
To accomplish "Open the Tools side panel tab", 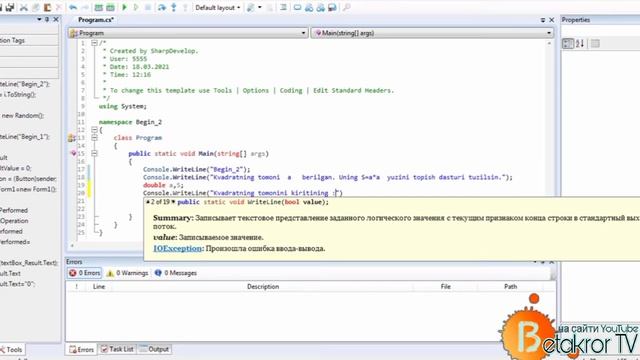I will 11,349.
